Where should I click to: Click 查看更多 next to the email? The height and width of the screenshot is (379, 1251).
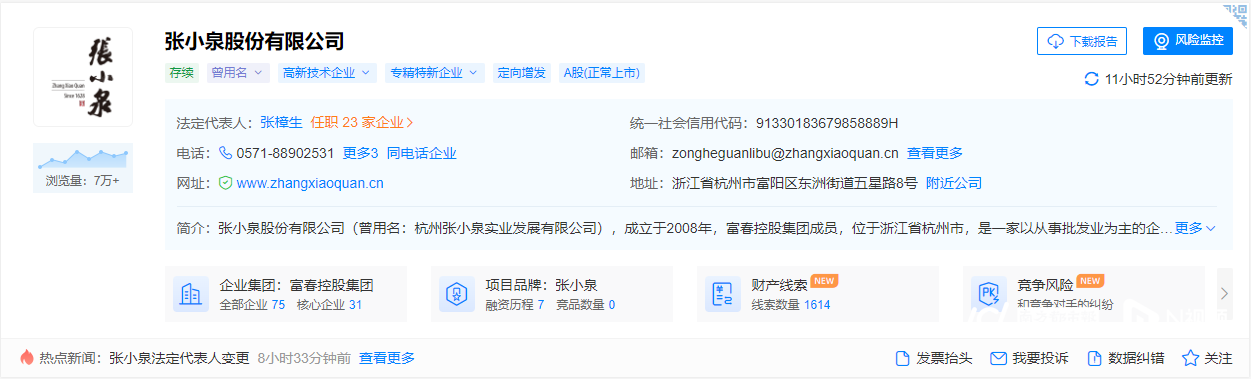935,153
